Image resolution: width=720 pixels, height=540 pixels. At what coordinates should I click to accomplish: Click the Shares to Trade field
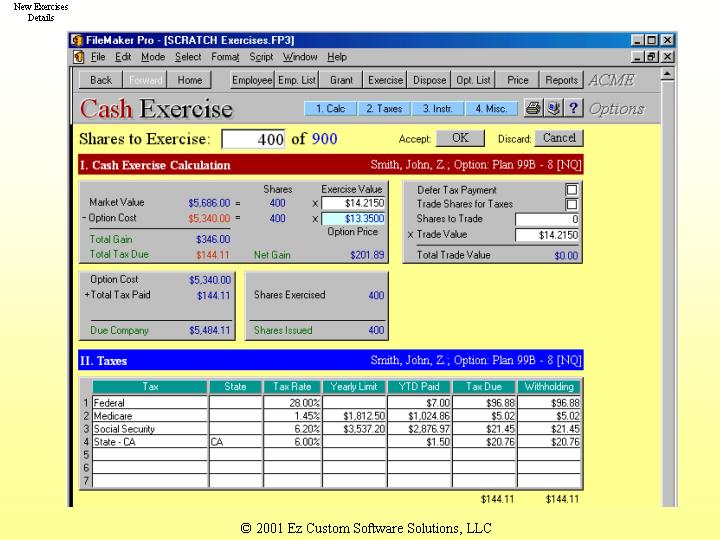coord(547,219)
